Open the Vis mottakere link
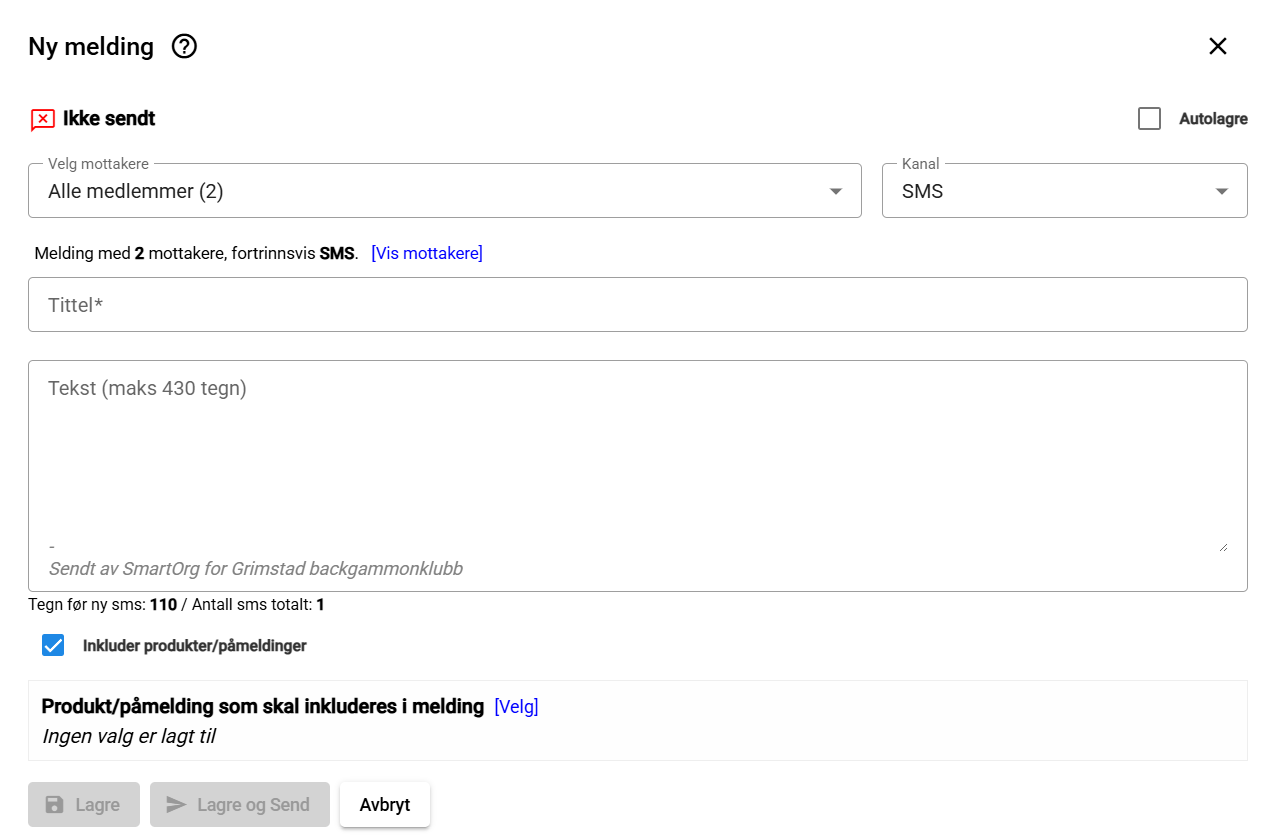The image size is (1274, 840). pos(426,254)
